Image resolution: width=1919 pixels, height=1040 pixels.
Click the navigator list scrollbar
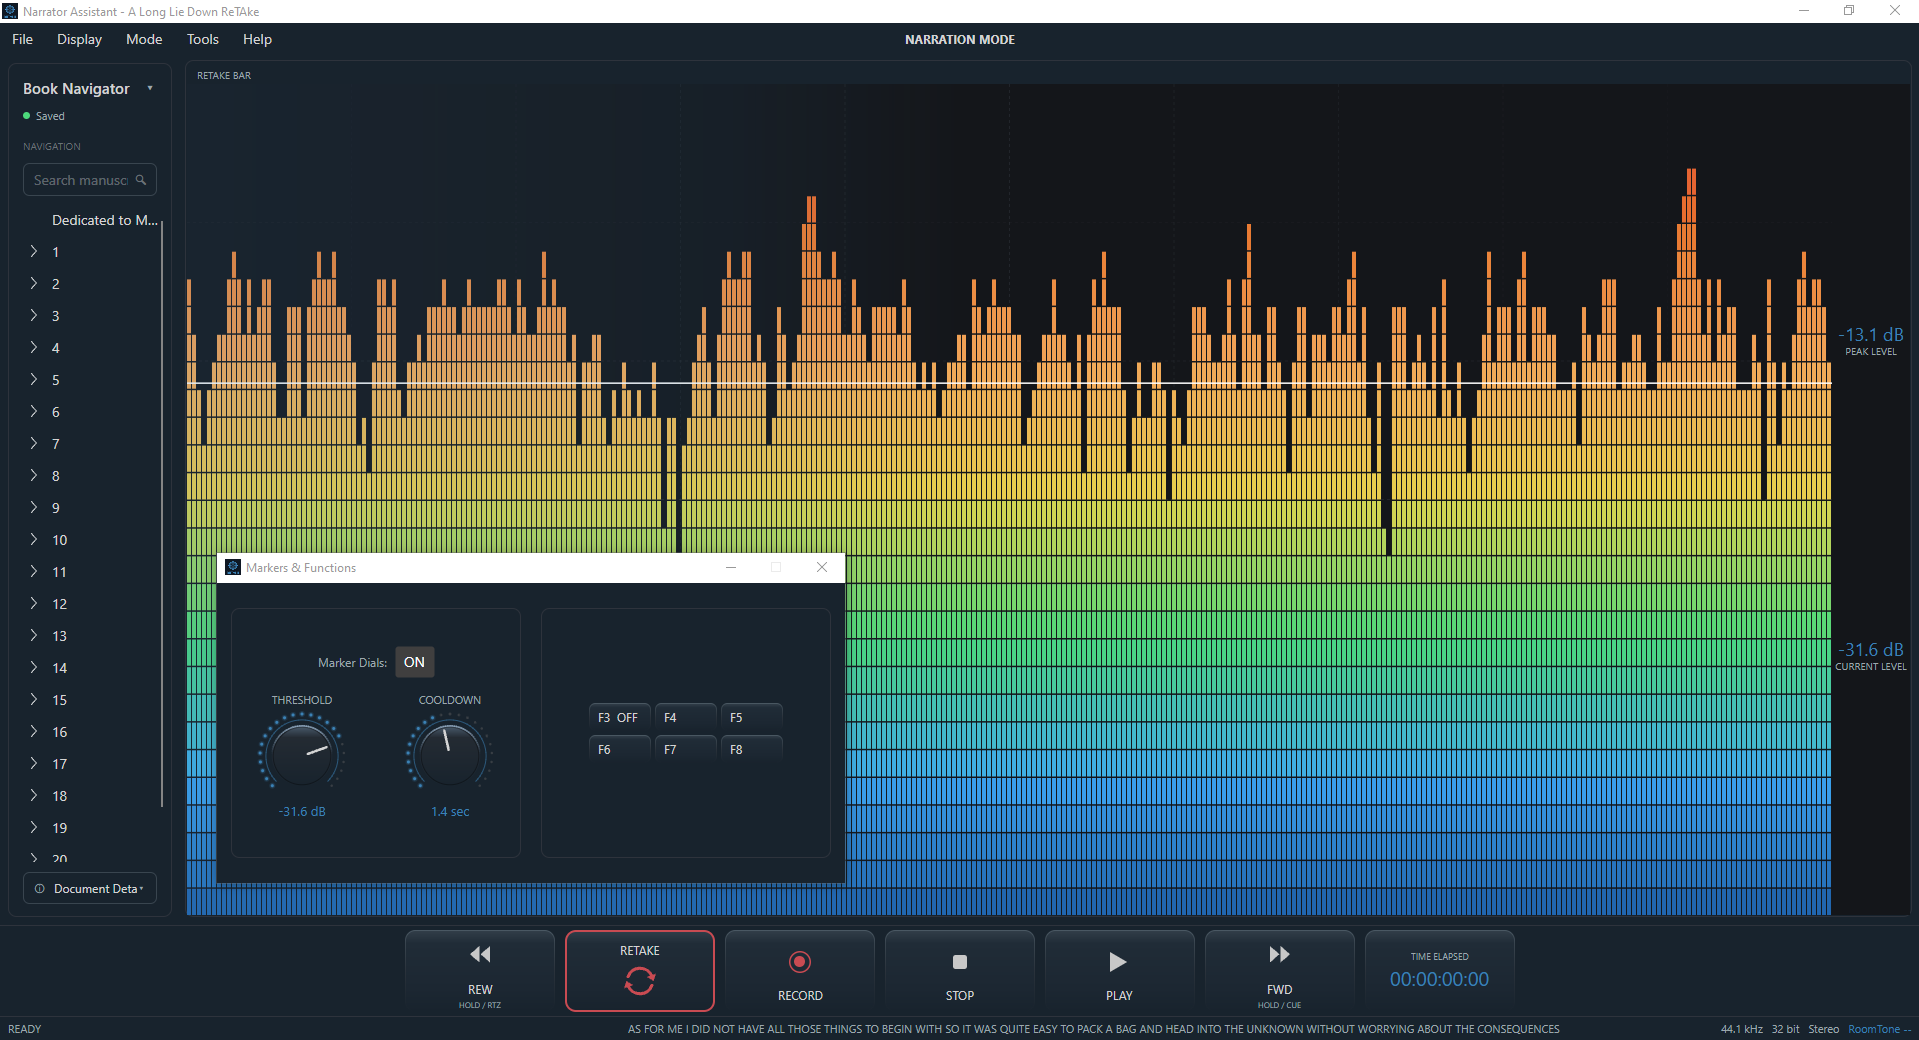click(x=162, y=513)
